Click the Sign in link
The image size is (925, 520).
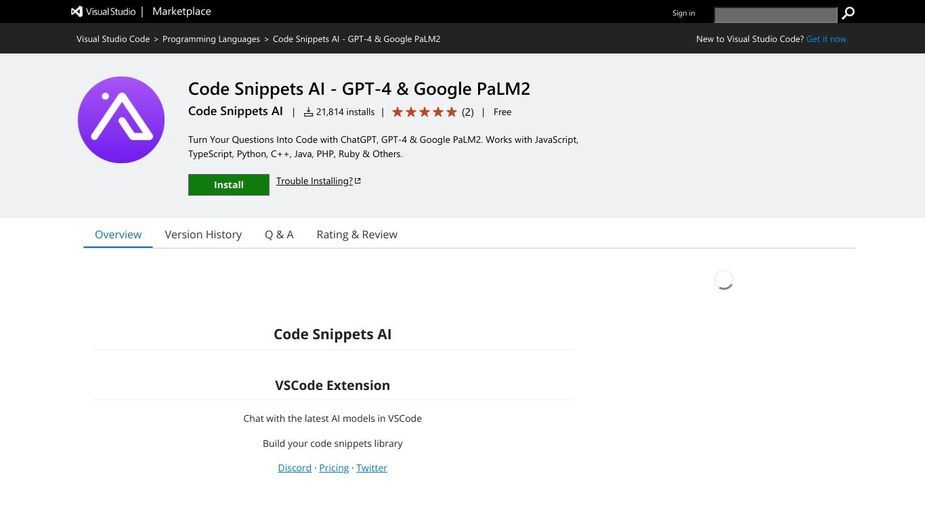coord(684,13)
